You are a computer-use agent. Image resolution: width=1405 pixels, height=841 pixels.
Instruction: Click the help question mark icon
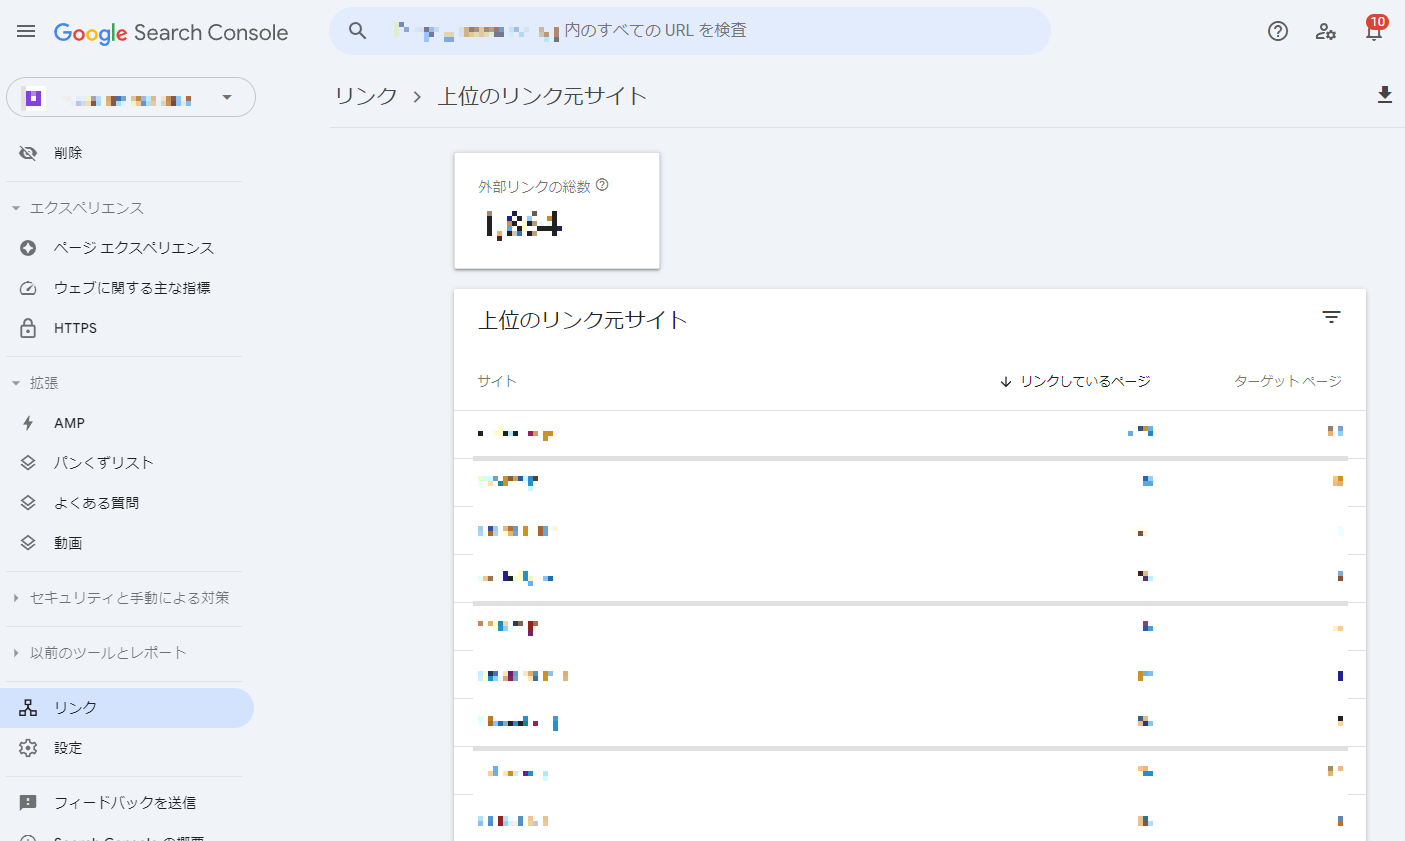[x=1278, y=31]
